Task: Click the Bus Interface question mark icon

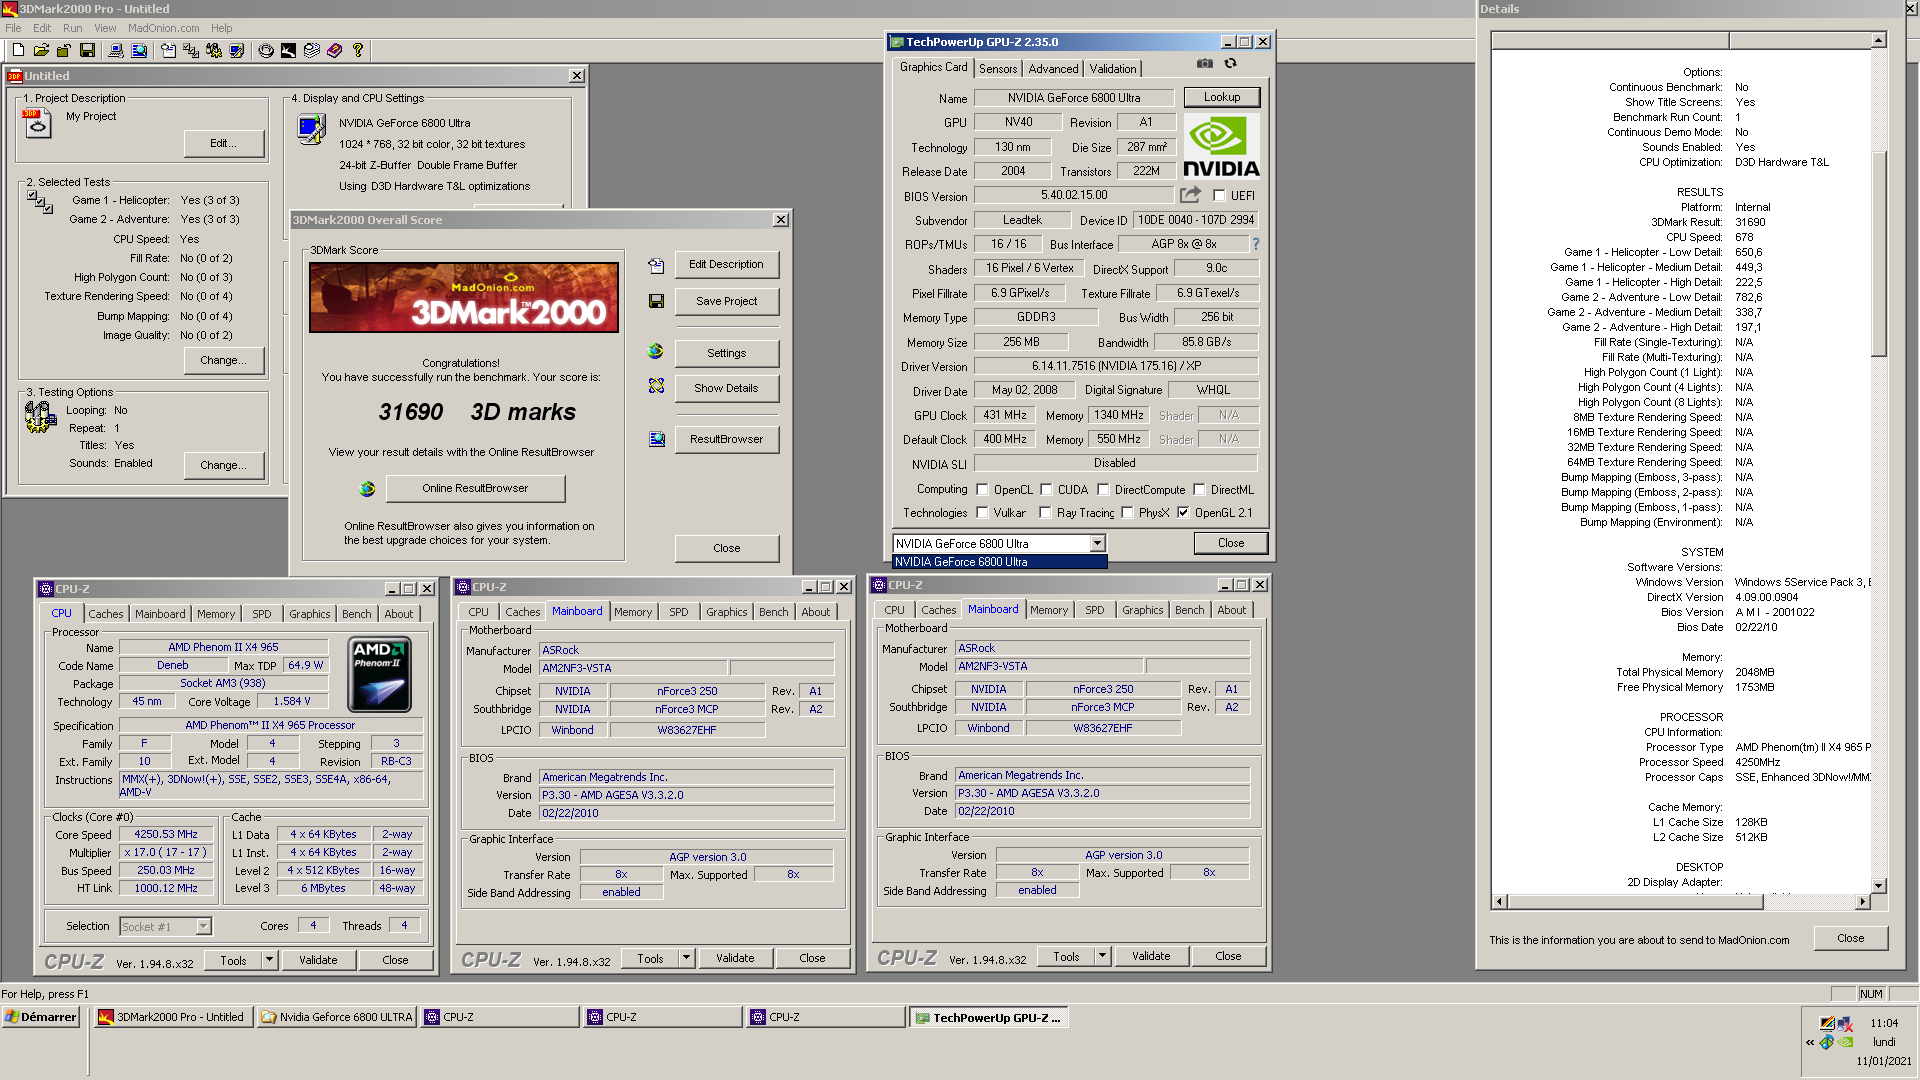Action: (x=1256, y=244)
